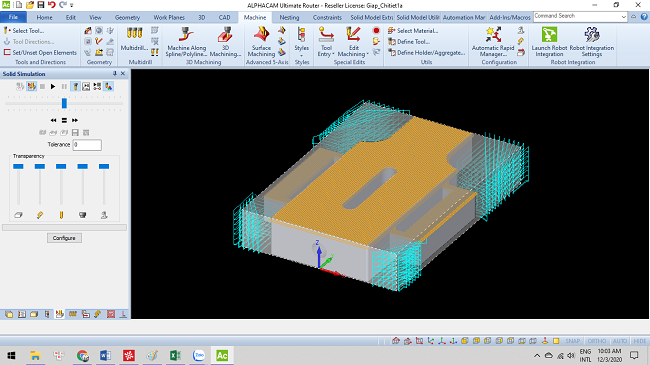
Task: Open the Automatic Rapid Manager
Action: [493, 41]
